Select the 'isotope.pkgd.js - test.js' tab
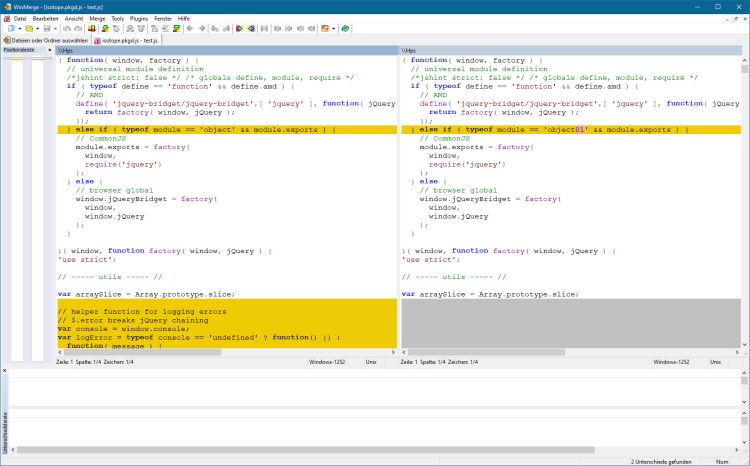The width and height of the screenshot is (750, 466). tap(127, 40)
